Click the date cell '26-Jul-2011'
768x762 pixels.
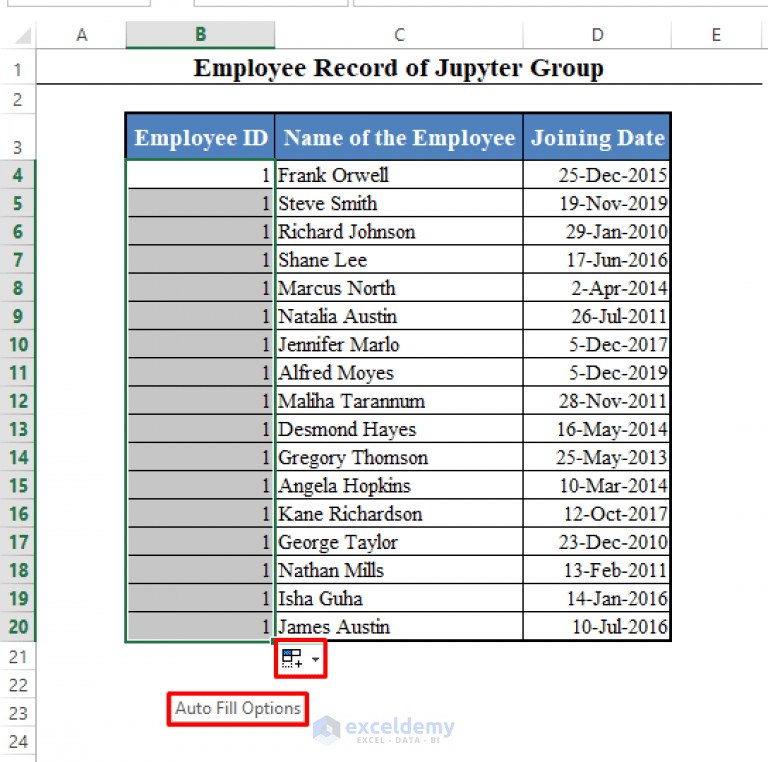coord(597,316)
